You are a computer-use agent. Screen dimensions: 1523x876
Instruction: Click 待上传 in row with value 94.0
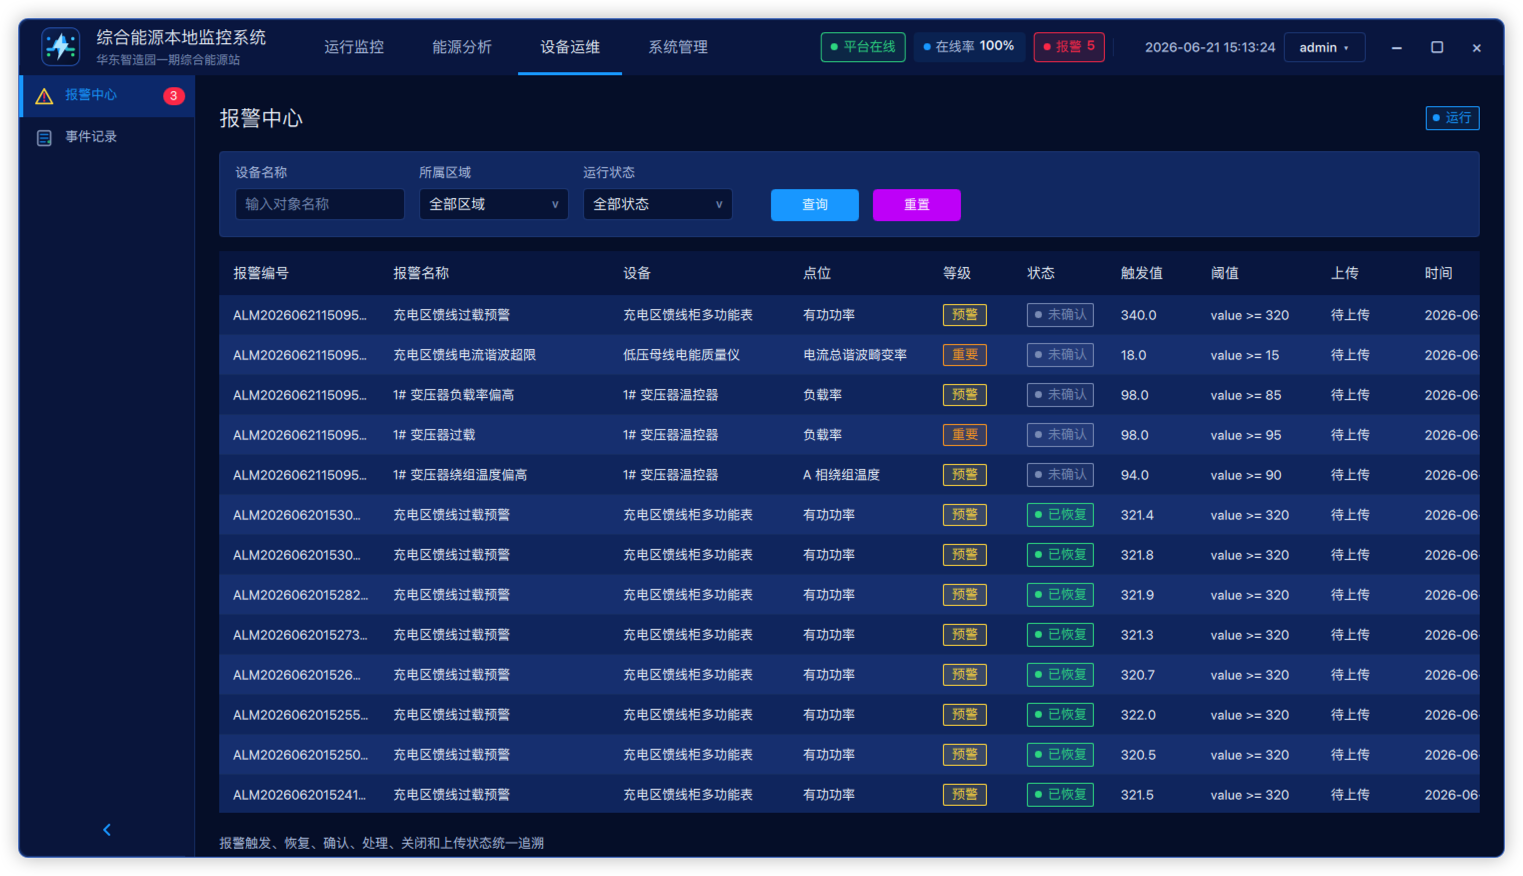[1350, 475]
